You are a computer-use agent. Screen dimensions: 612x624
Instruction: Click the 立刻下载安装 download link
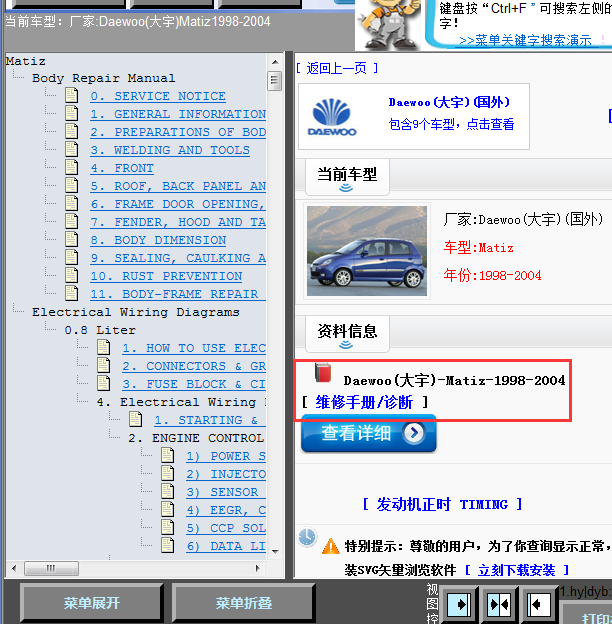[x=516, y=570]
